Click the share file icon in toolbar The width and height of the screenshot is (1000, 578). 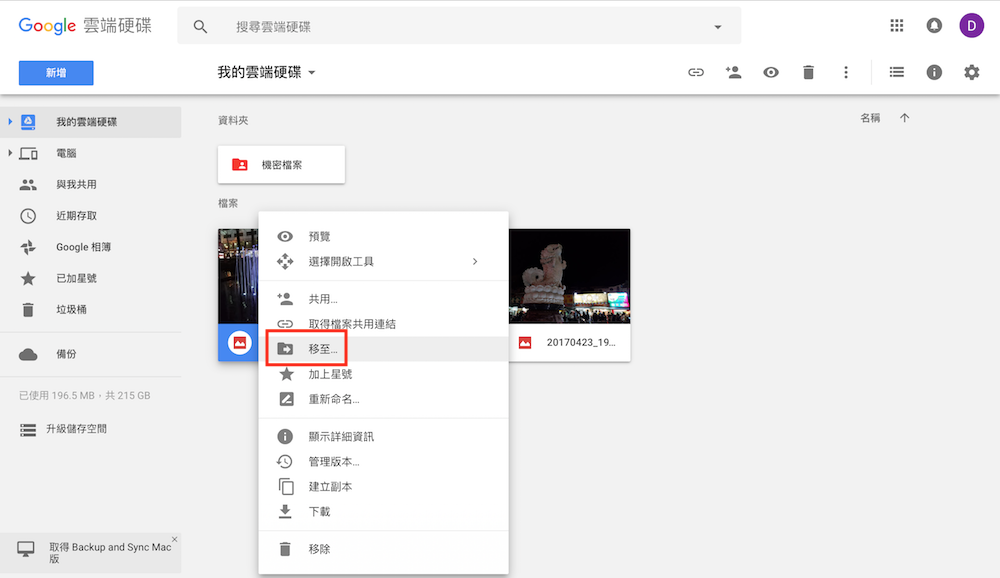733,72
